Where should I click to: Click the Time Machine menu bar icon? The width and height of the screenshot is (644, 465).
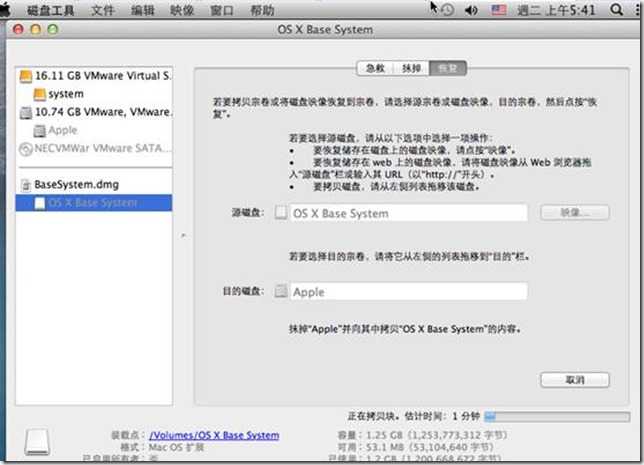tap(447, 9)
